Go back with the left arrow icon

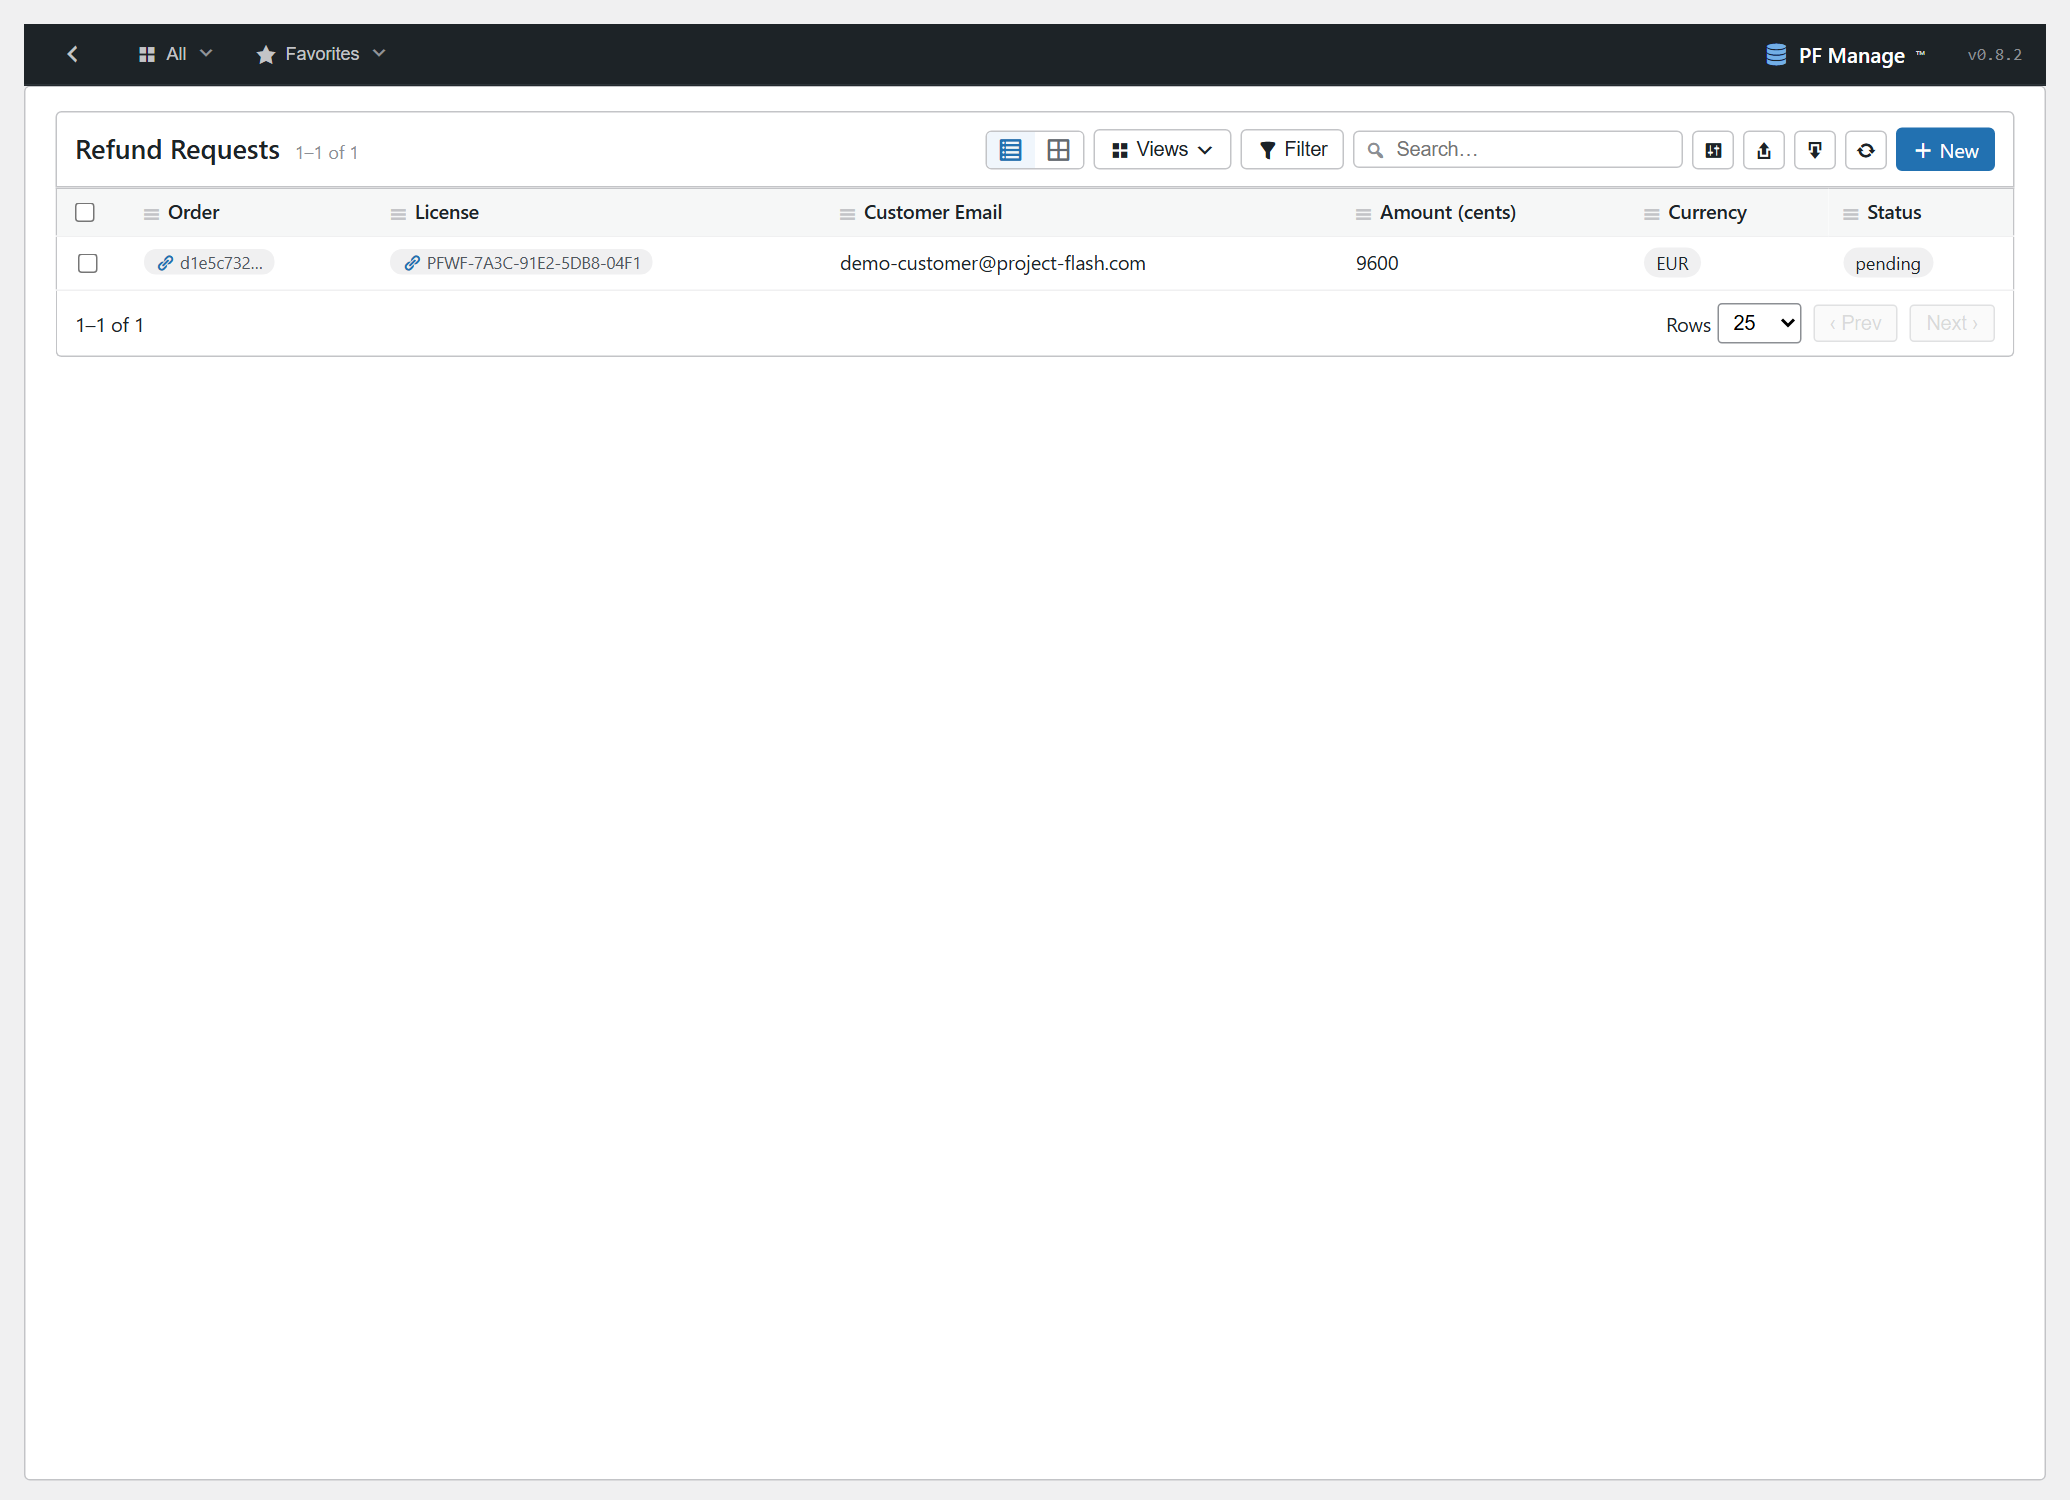click(72, 54)
